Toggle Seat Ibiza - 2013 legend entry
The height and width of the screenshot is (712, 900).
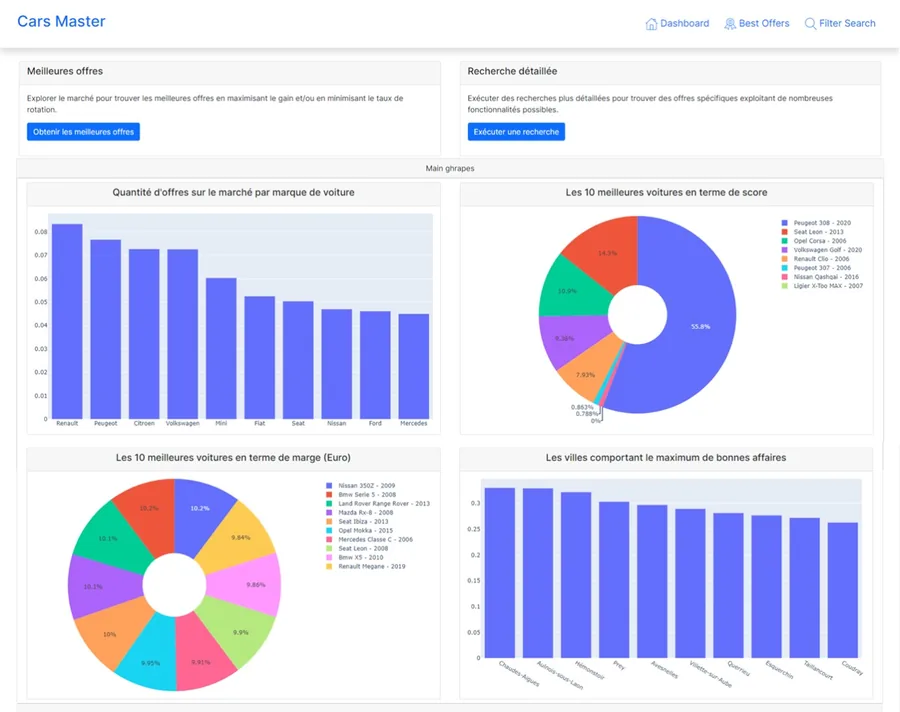tap(357, 521)
